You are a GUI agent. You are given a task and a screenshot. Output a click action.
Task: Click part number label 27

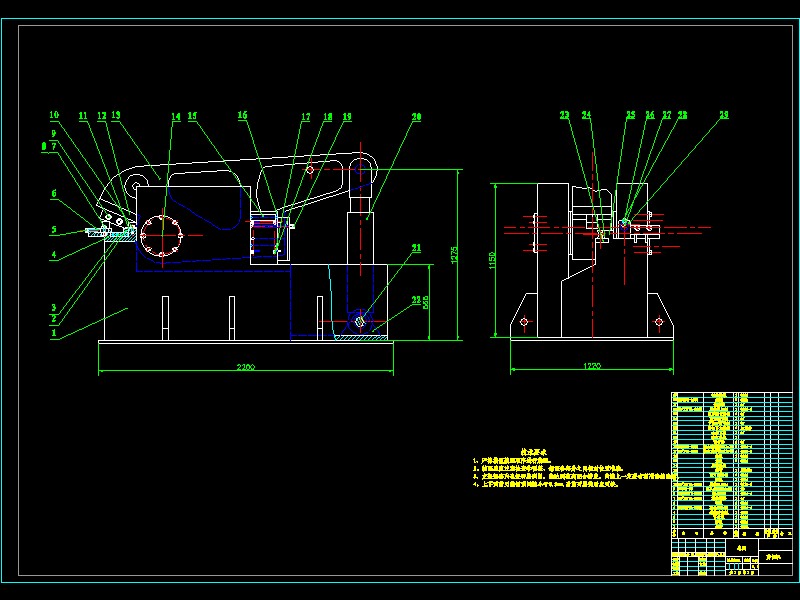tap(667, 115)
